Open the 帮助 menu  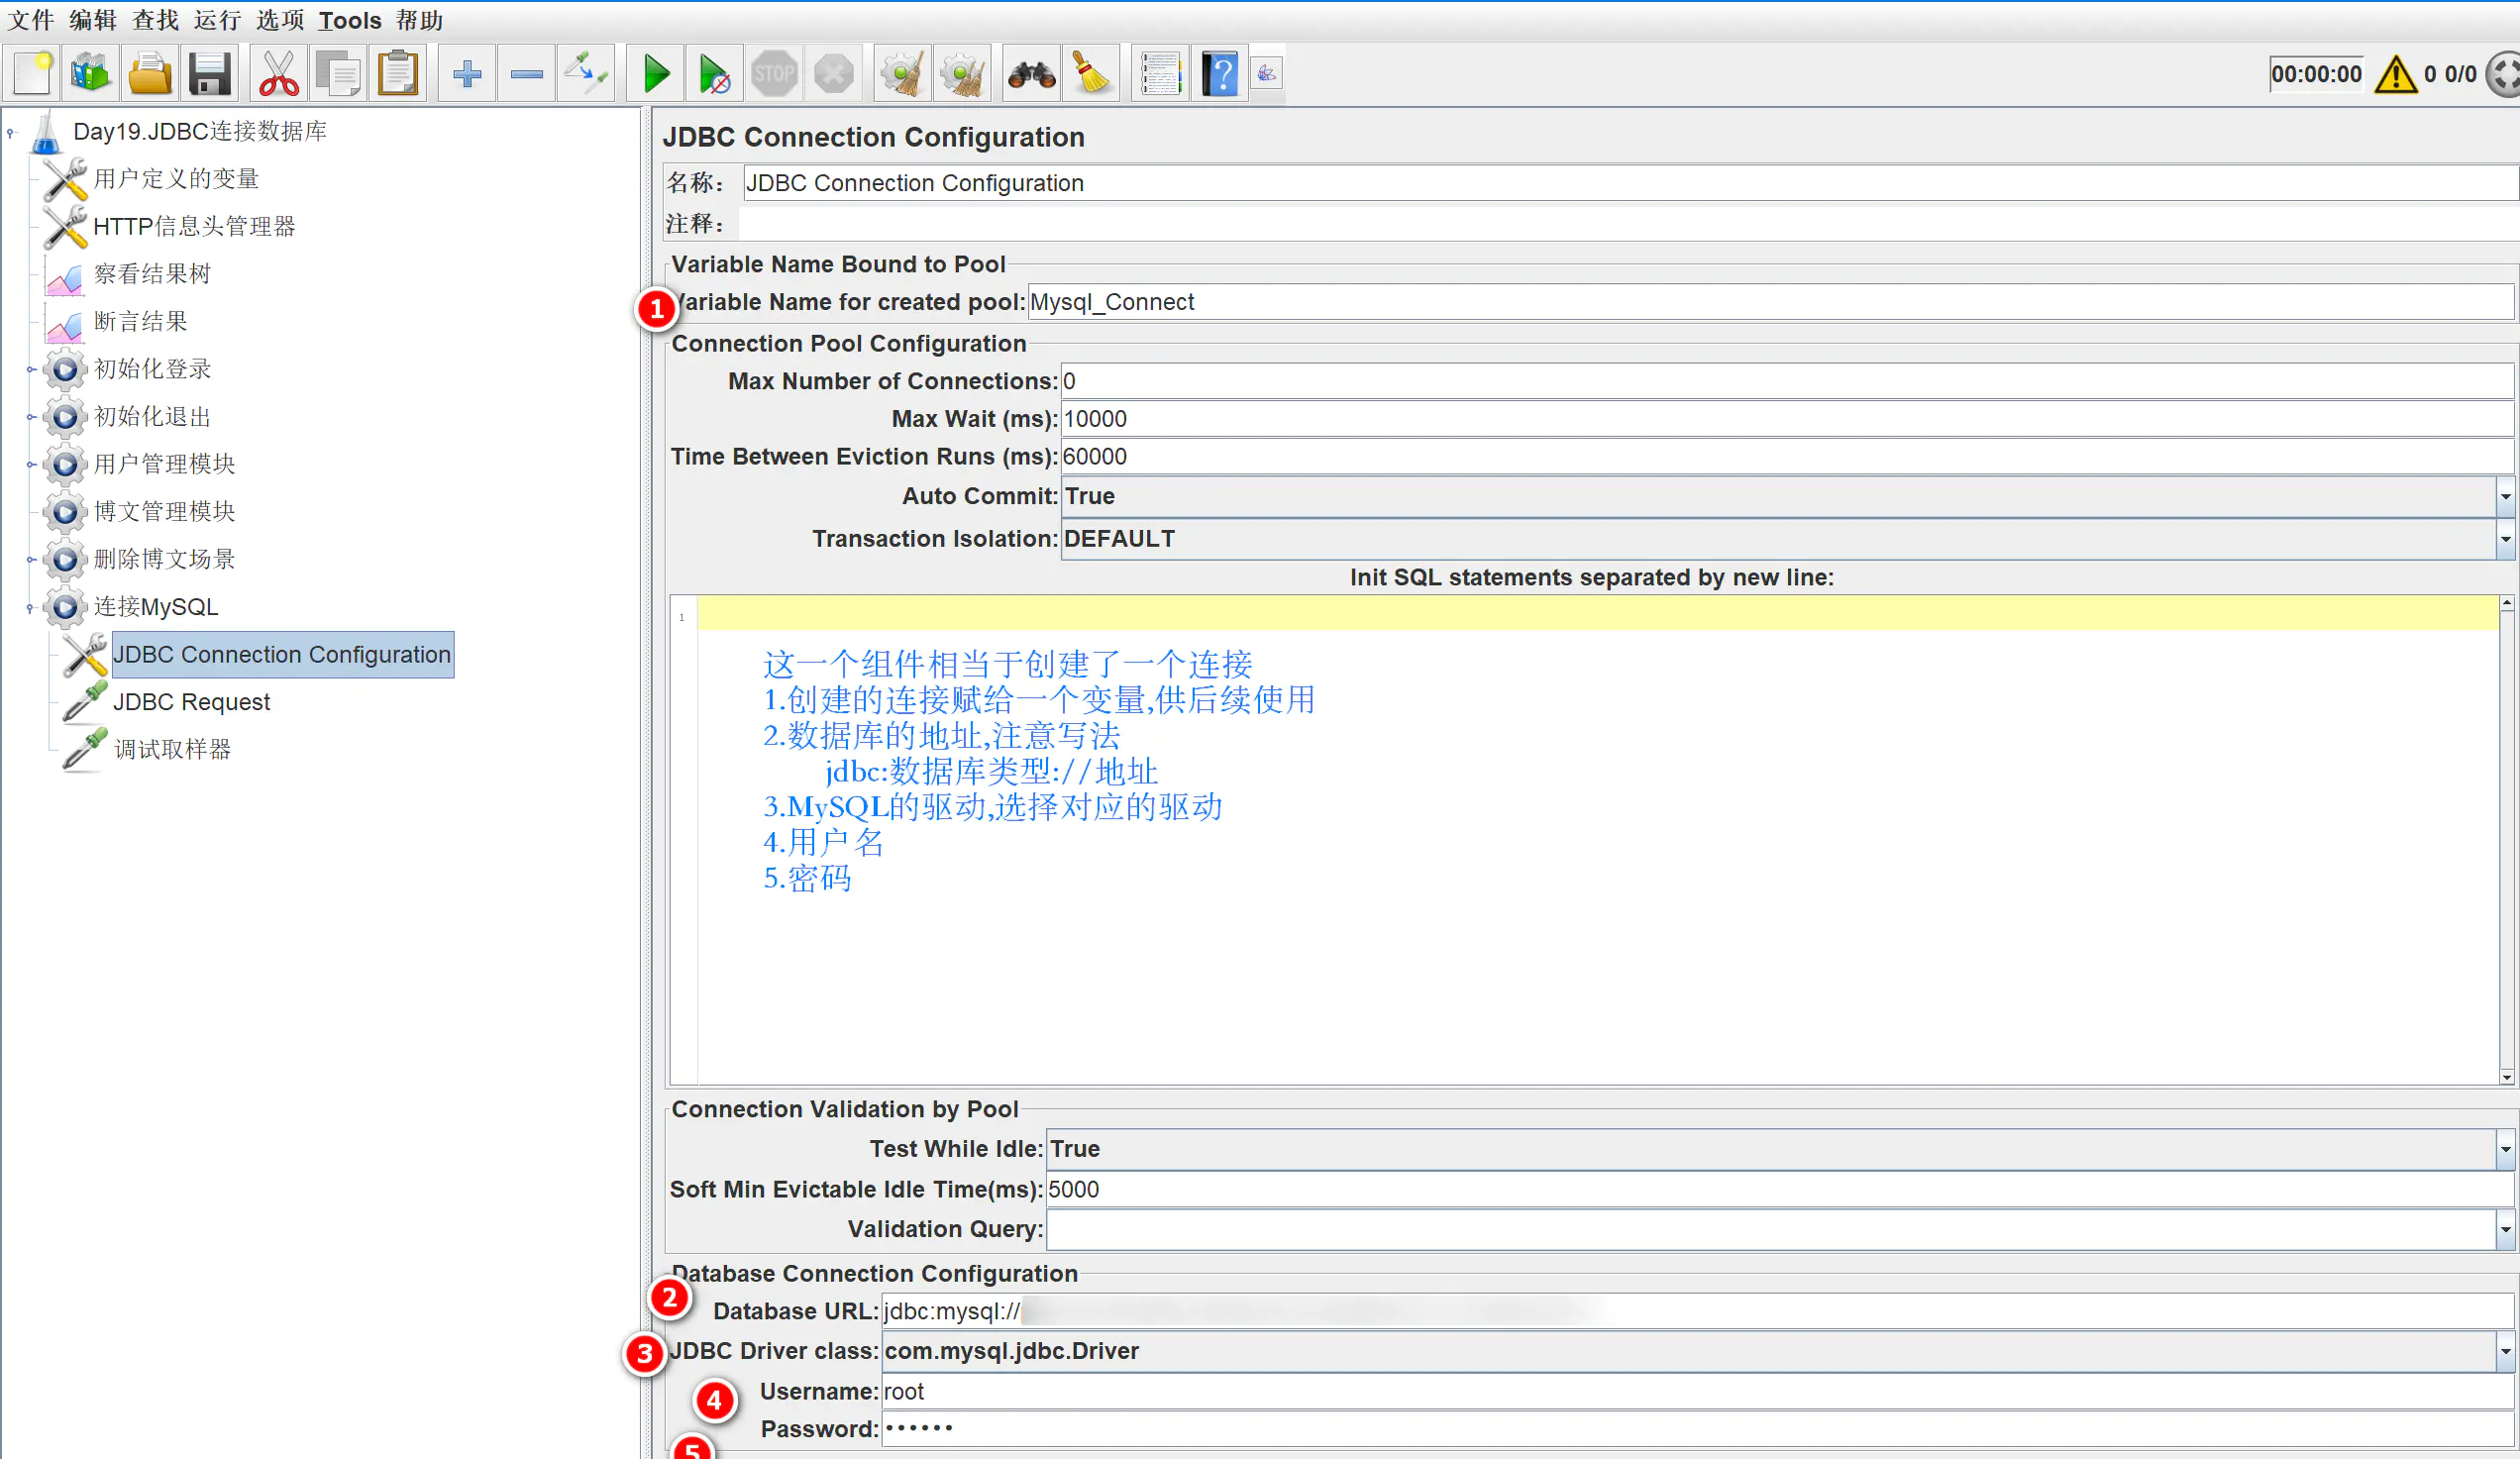pos(419,20)
